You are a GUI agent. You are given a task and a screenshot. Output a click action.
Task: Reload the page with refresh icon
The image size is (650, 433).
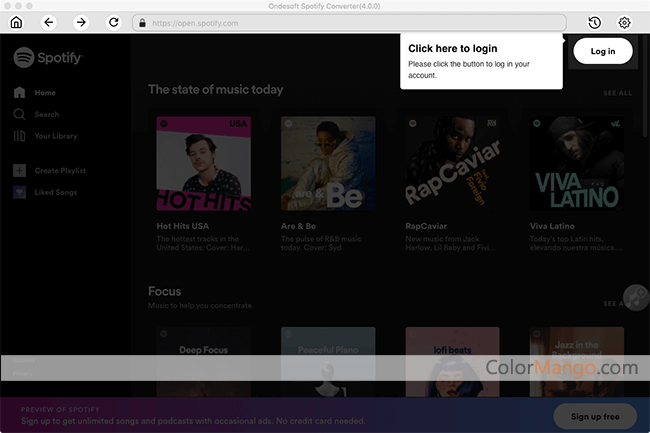(x=114, y=22)
